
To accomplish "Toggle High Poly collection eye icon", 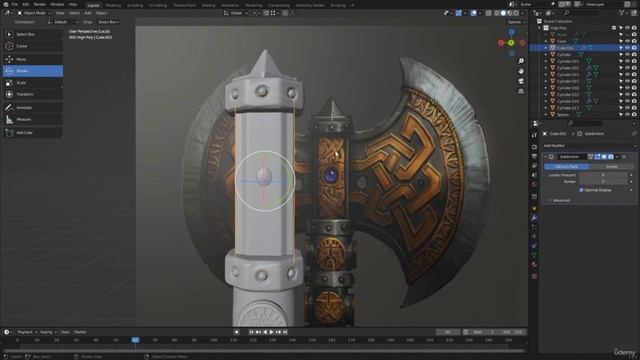I will [627, 28].
